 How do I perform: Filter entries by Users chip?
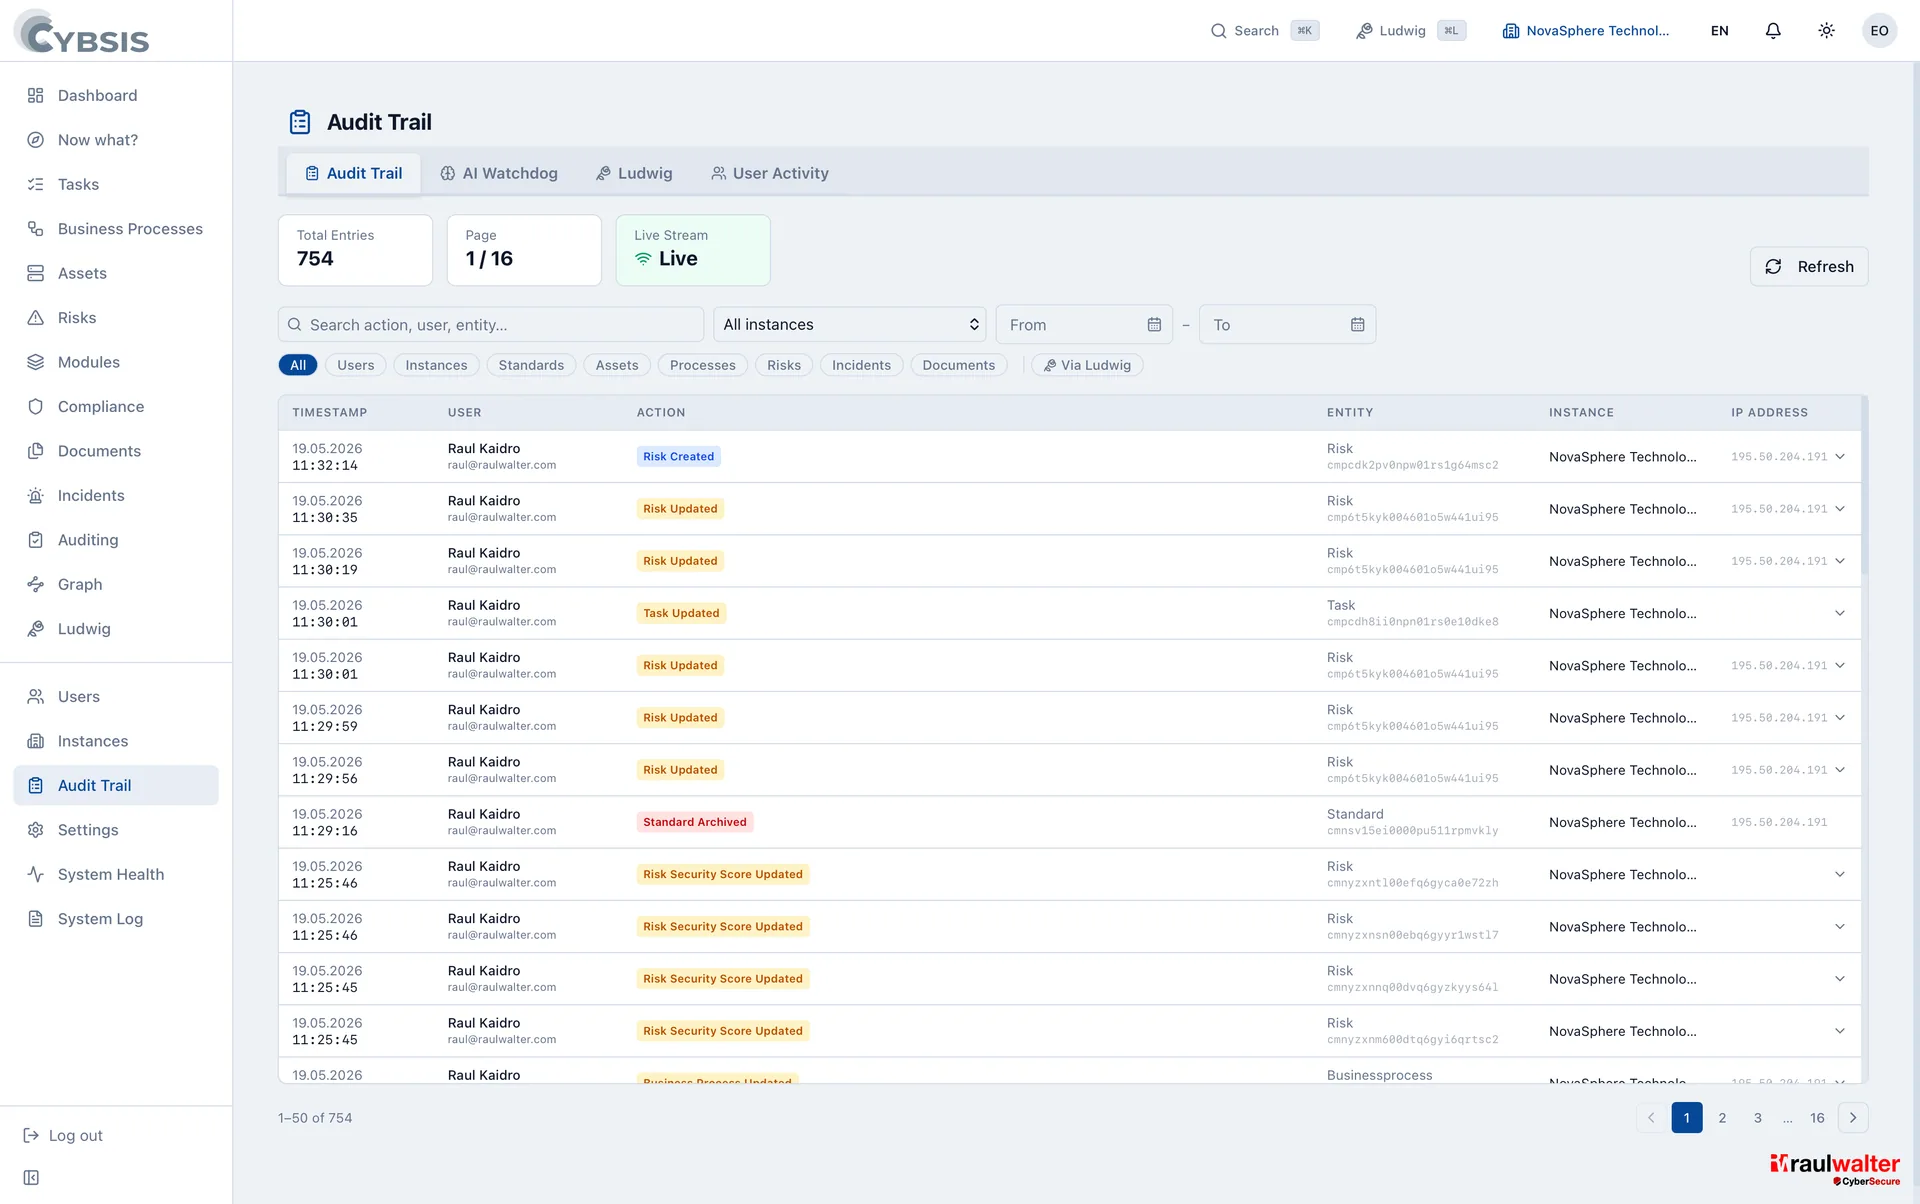(x=355, y=365)
